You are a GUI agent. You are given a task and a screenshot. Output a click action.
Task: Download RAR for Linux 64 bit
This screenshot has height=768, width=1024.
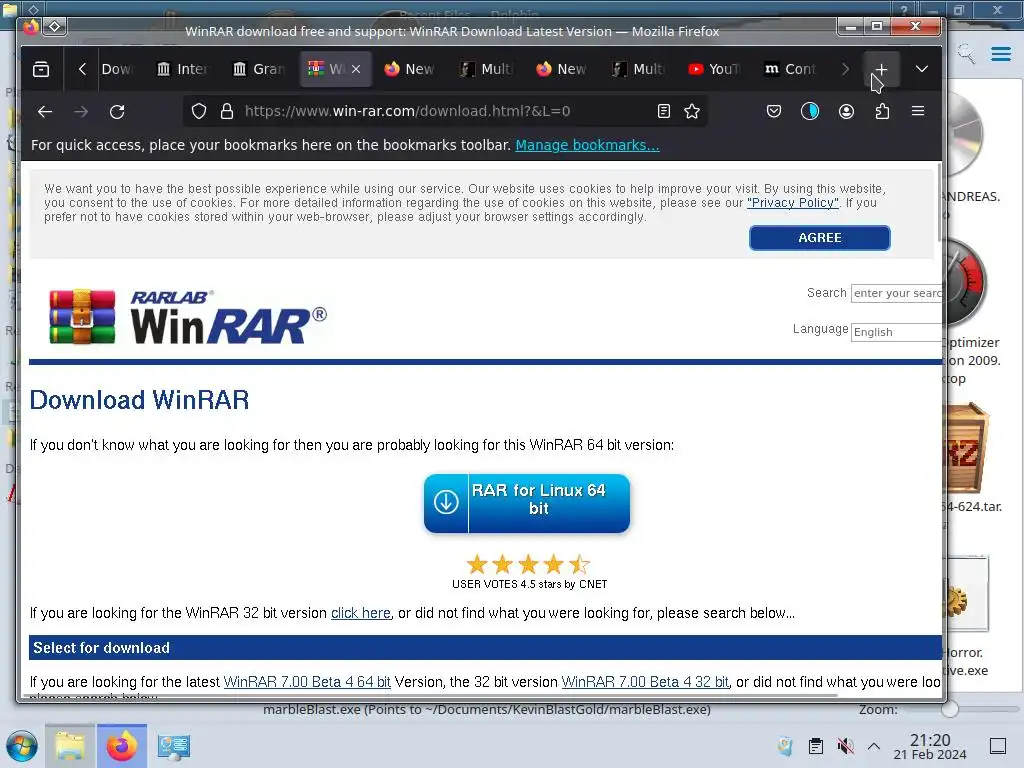527,504
